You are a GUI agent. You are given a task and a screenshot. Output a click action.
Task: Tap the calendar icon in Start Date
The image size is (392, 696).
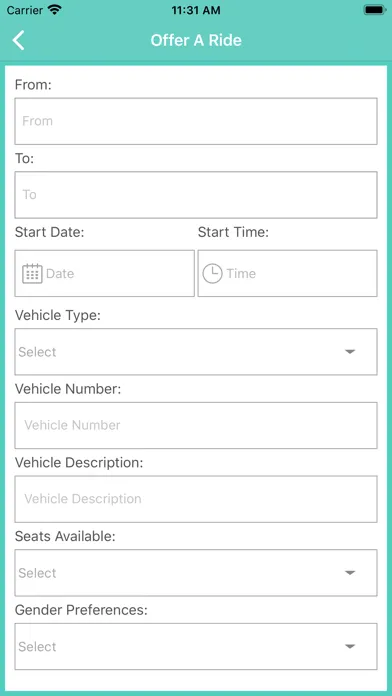[32, 273]
